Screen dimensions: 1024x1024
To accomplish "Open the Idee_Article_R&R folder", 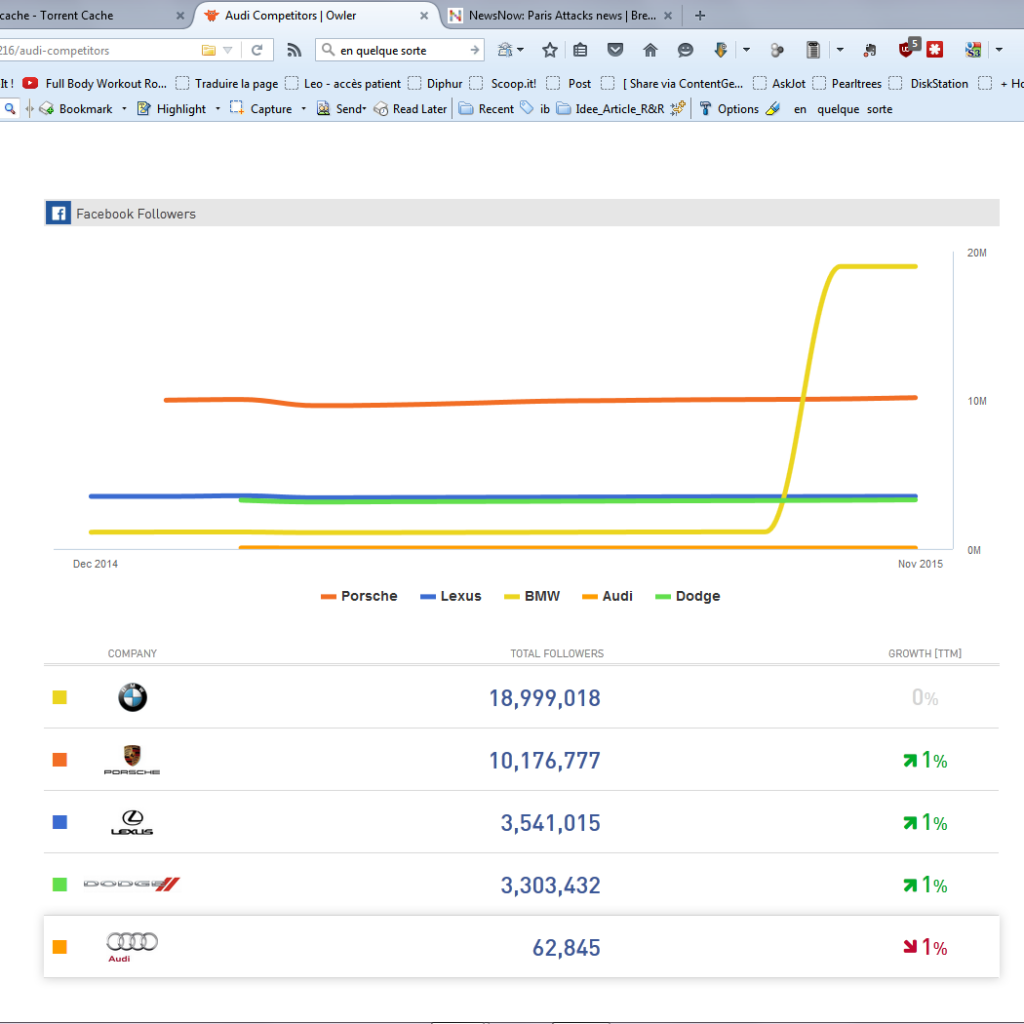I will point(611,108).
